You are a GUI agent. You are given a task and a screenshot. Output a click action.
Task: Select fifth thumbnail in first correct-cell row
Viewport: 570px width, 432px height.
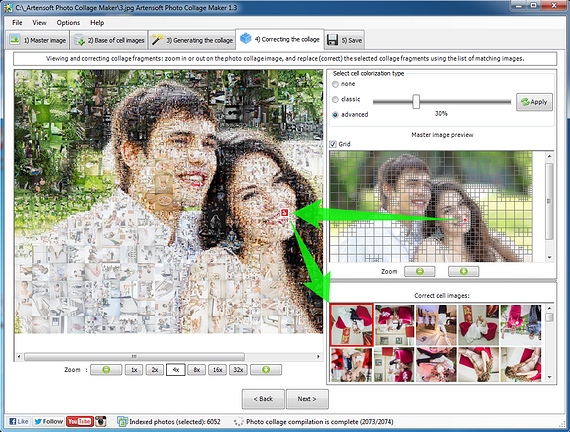point(521,325)
